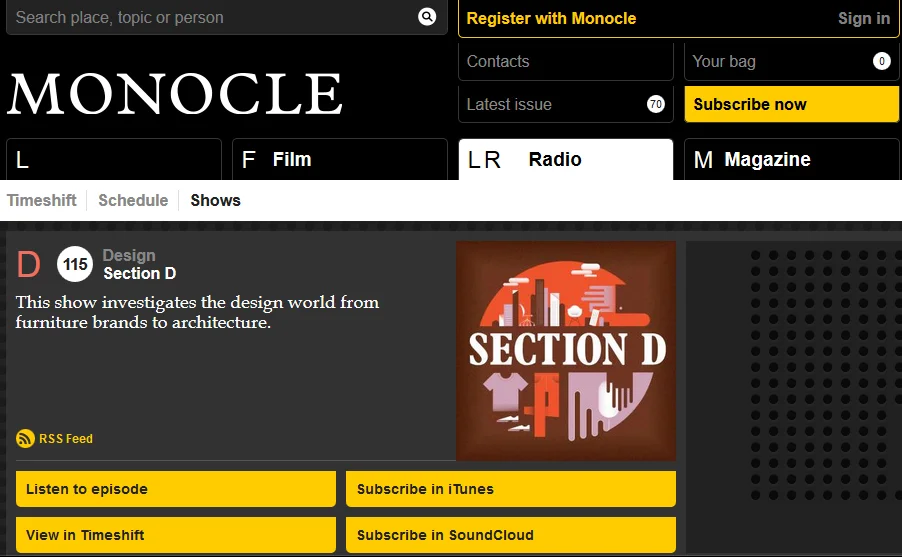Open the Timeshift sub-menu item
Screen dimensions: 902x557
[x=41, y=200]
